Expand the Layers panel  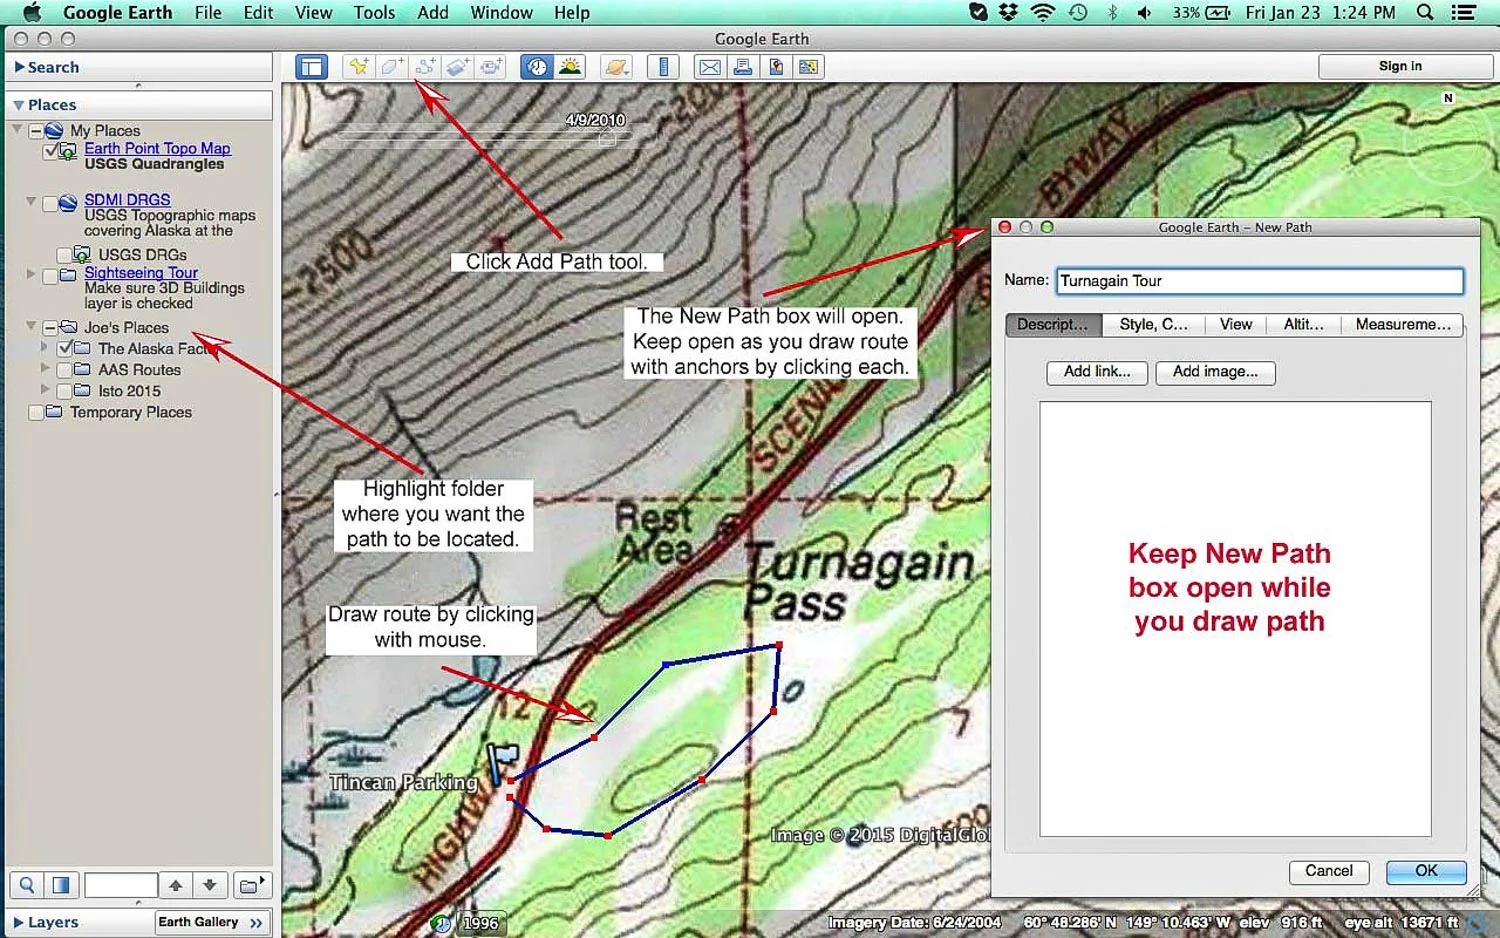tap(19, 922)
